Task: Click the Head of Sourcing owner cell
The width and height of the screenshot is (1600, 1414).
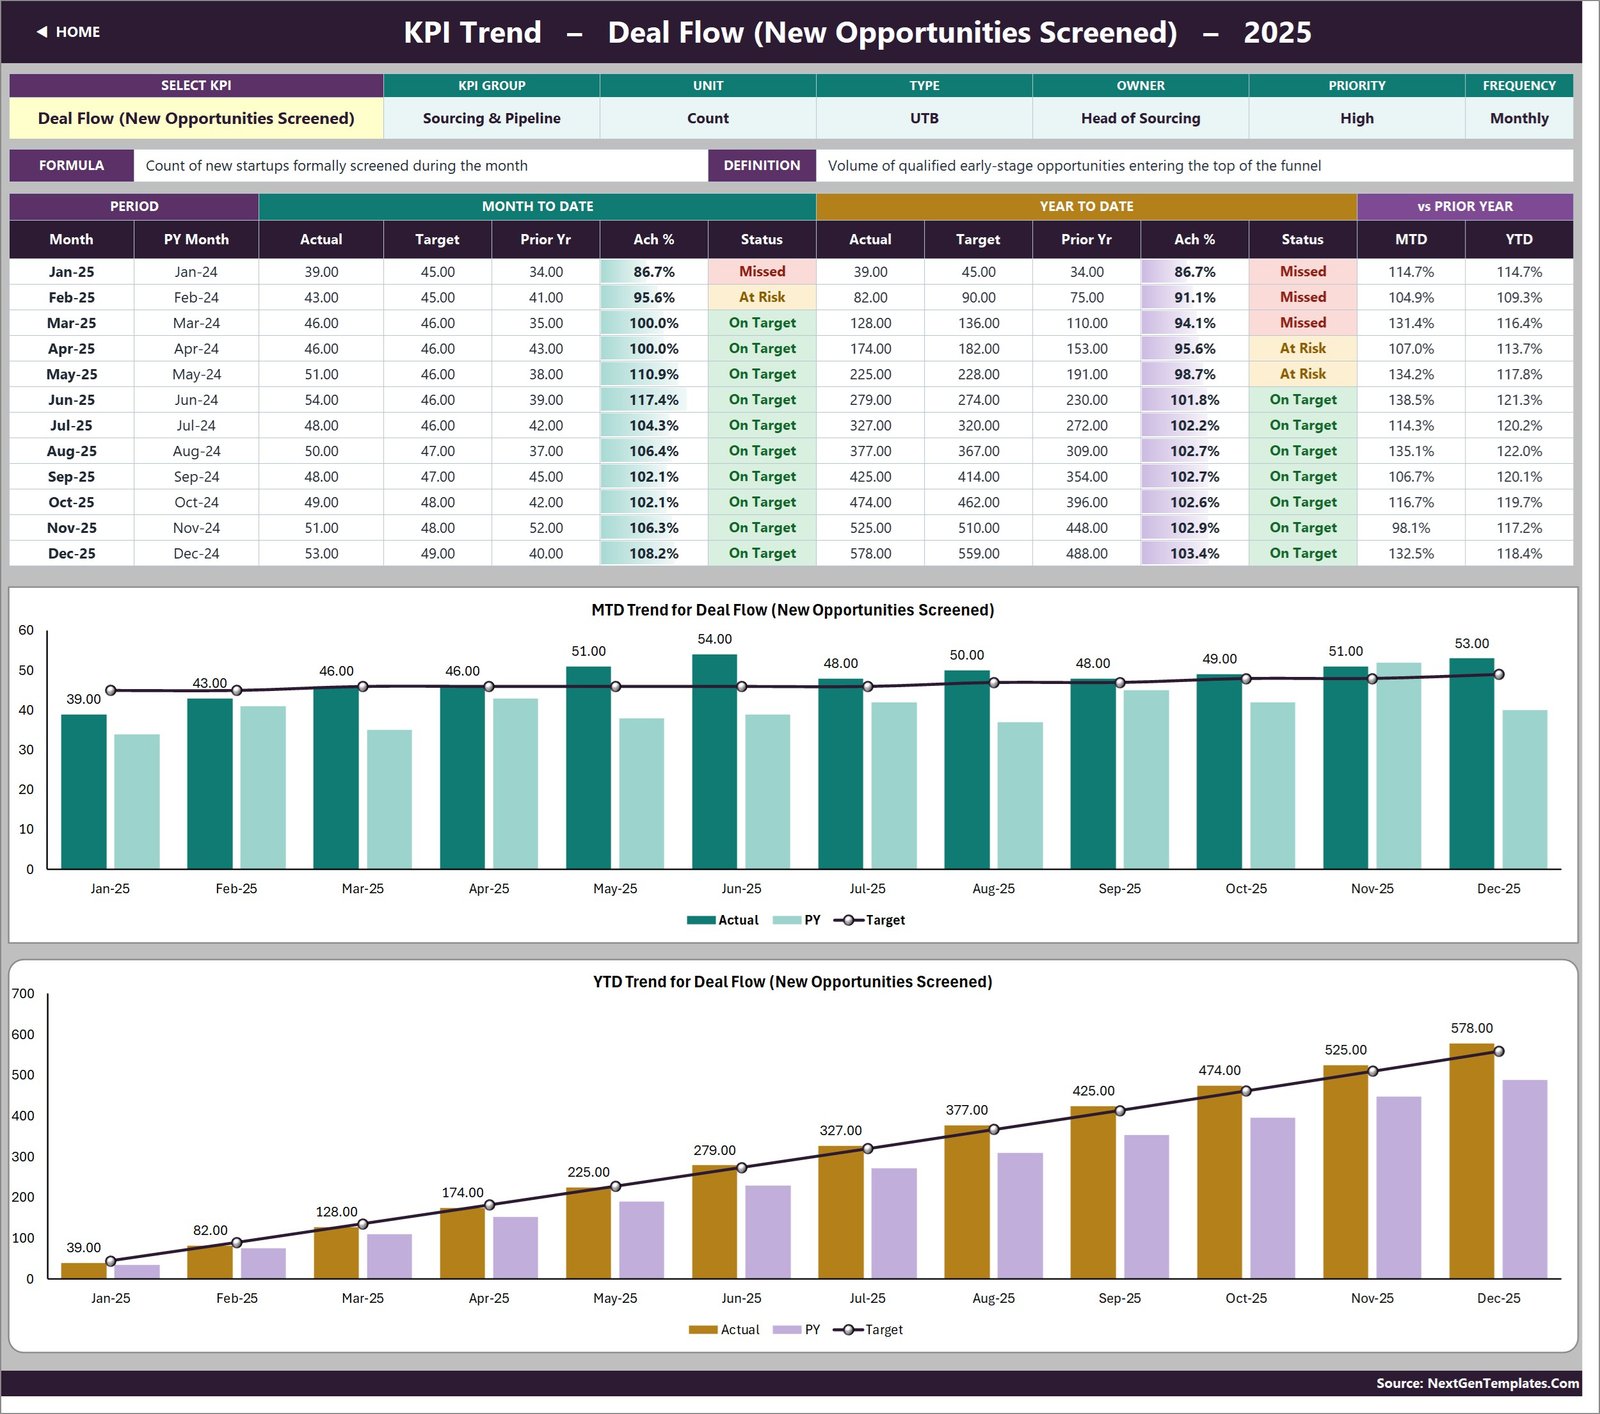Action: coord(1140,118)
